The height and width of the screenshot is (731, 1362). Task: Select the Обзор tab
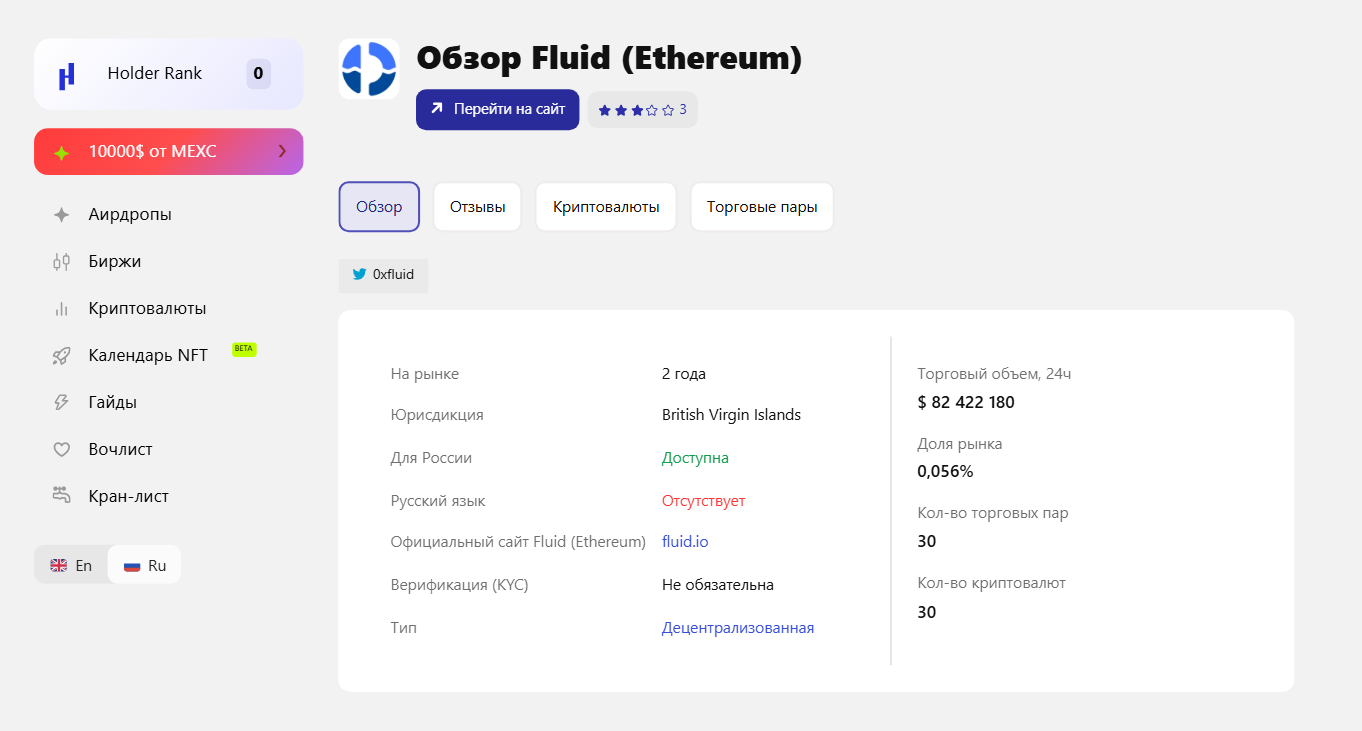[x=379, y=207]
